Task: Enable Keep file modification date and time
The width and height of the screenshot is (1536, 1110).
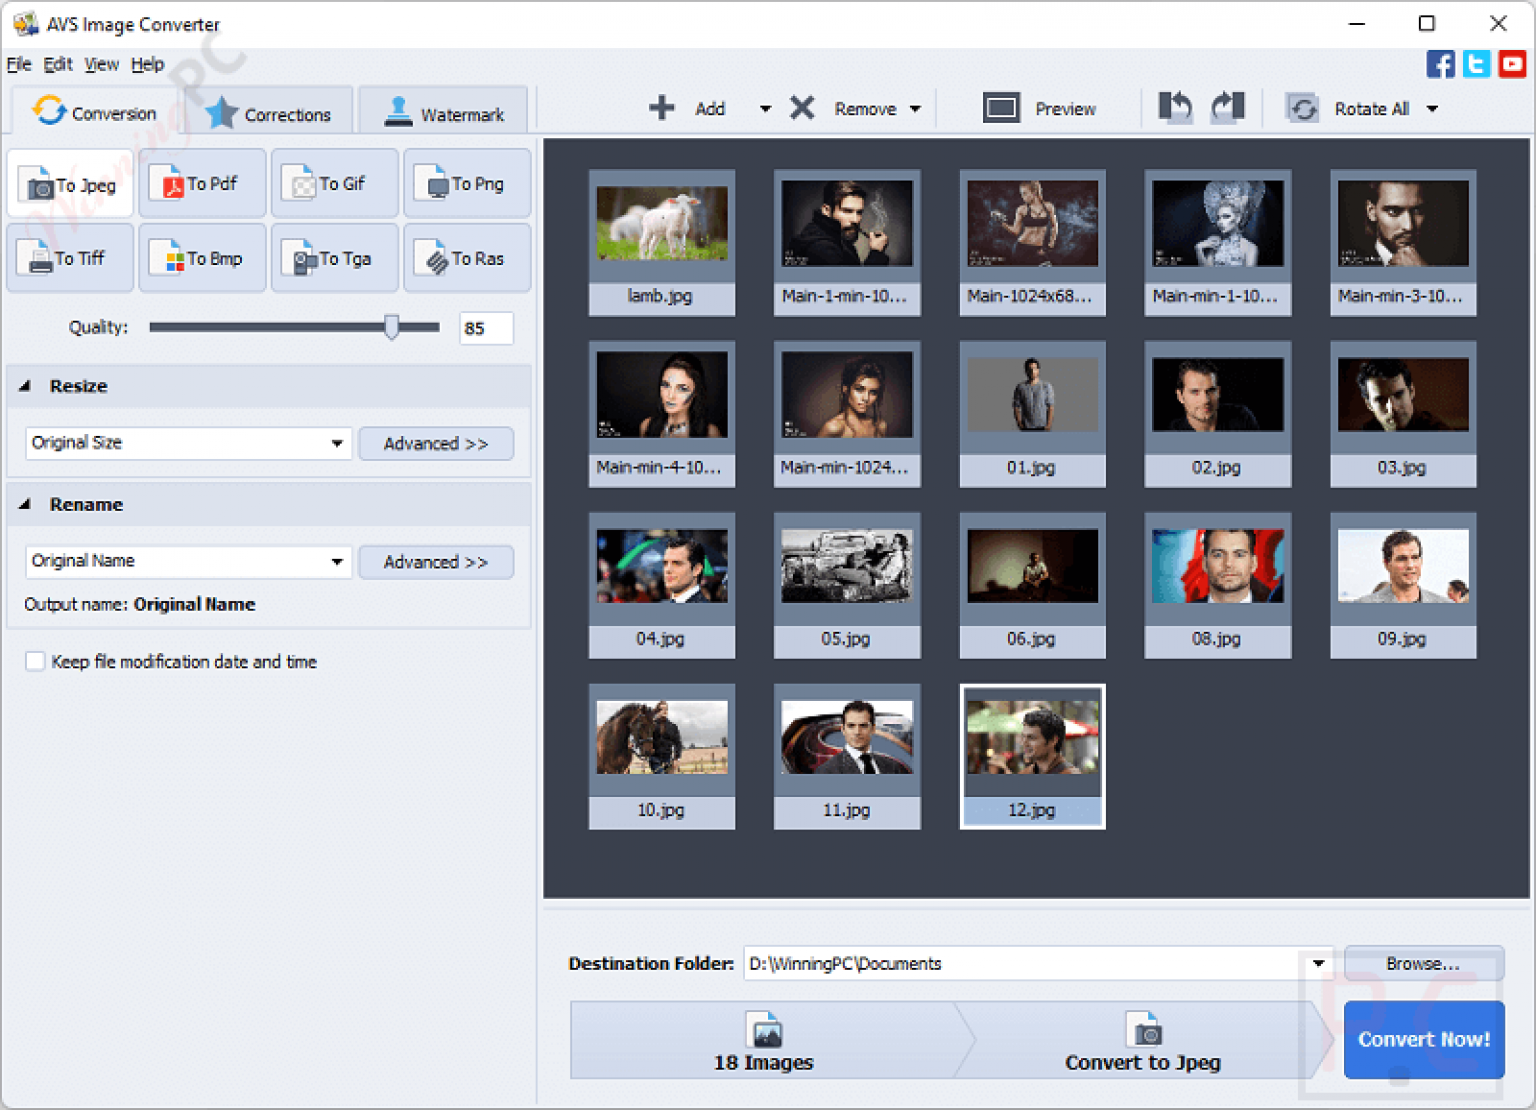Action: coord(34,661)
